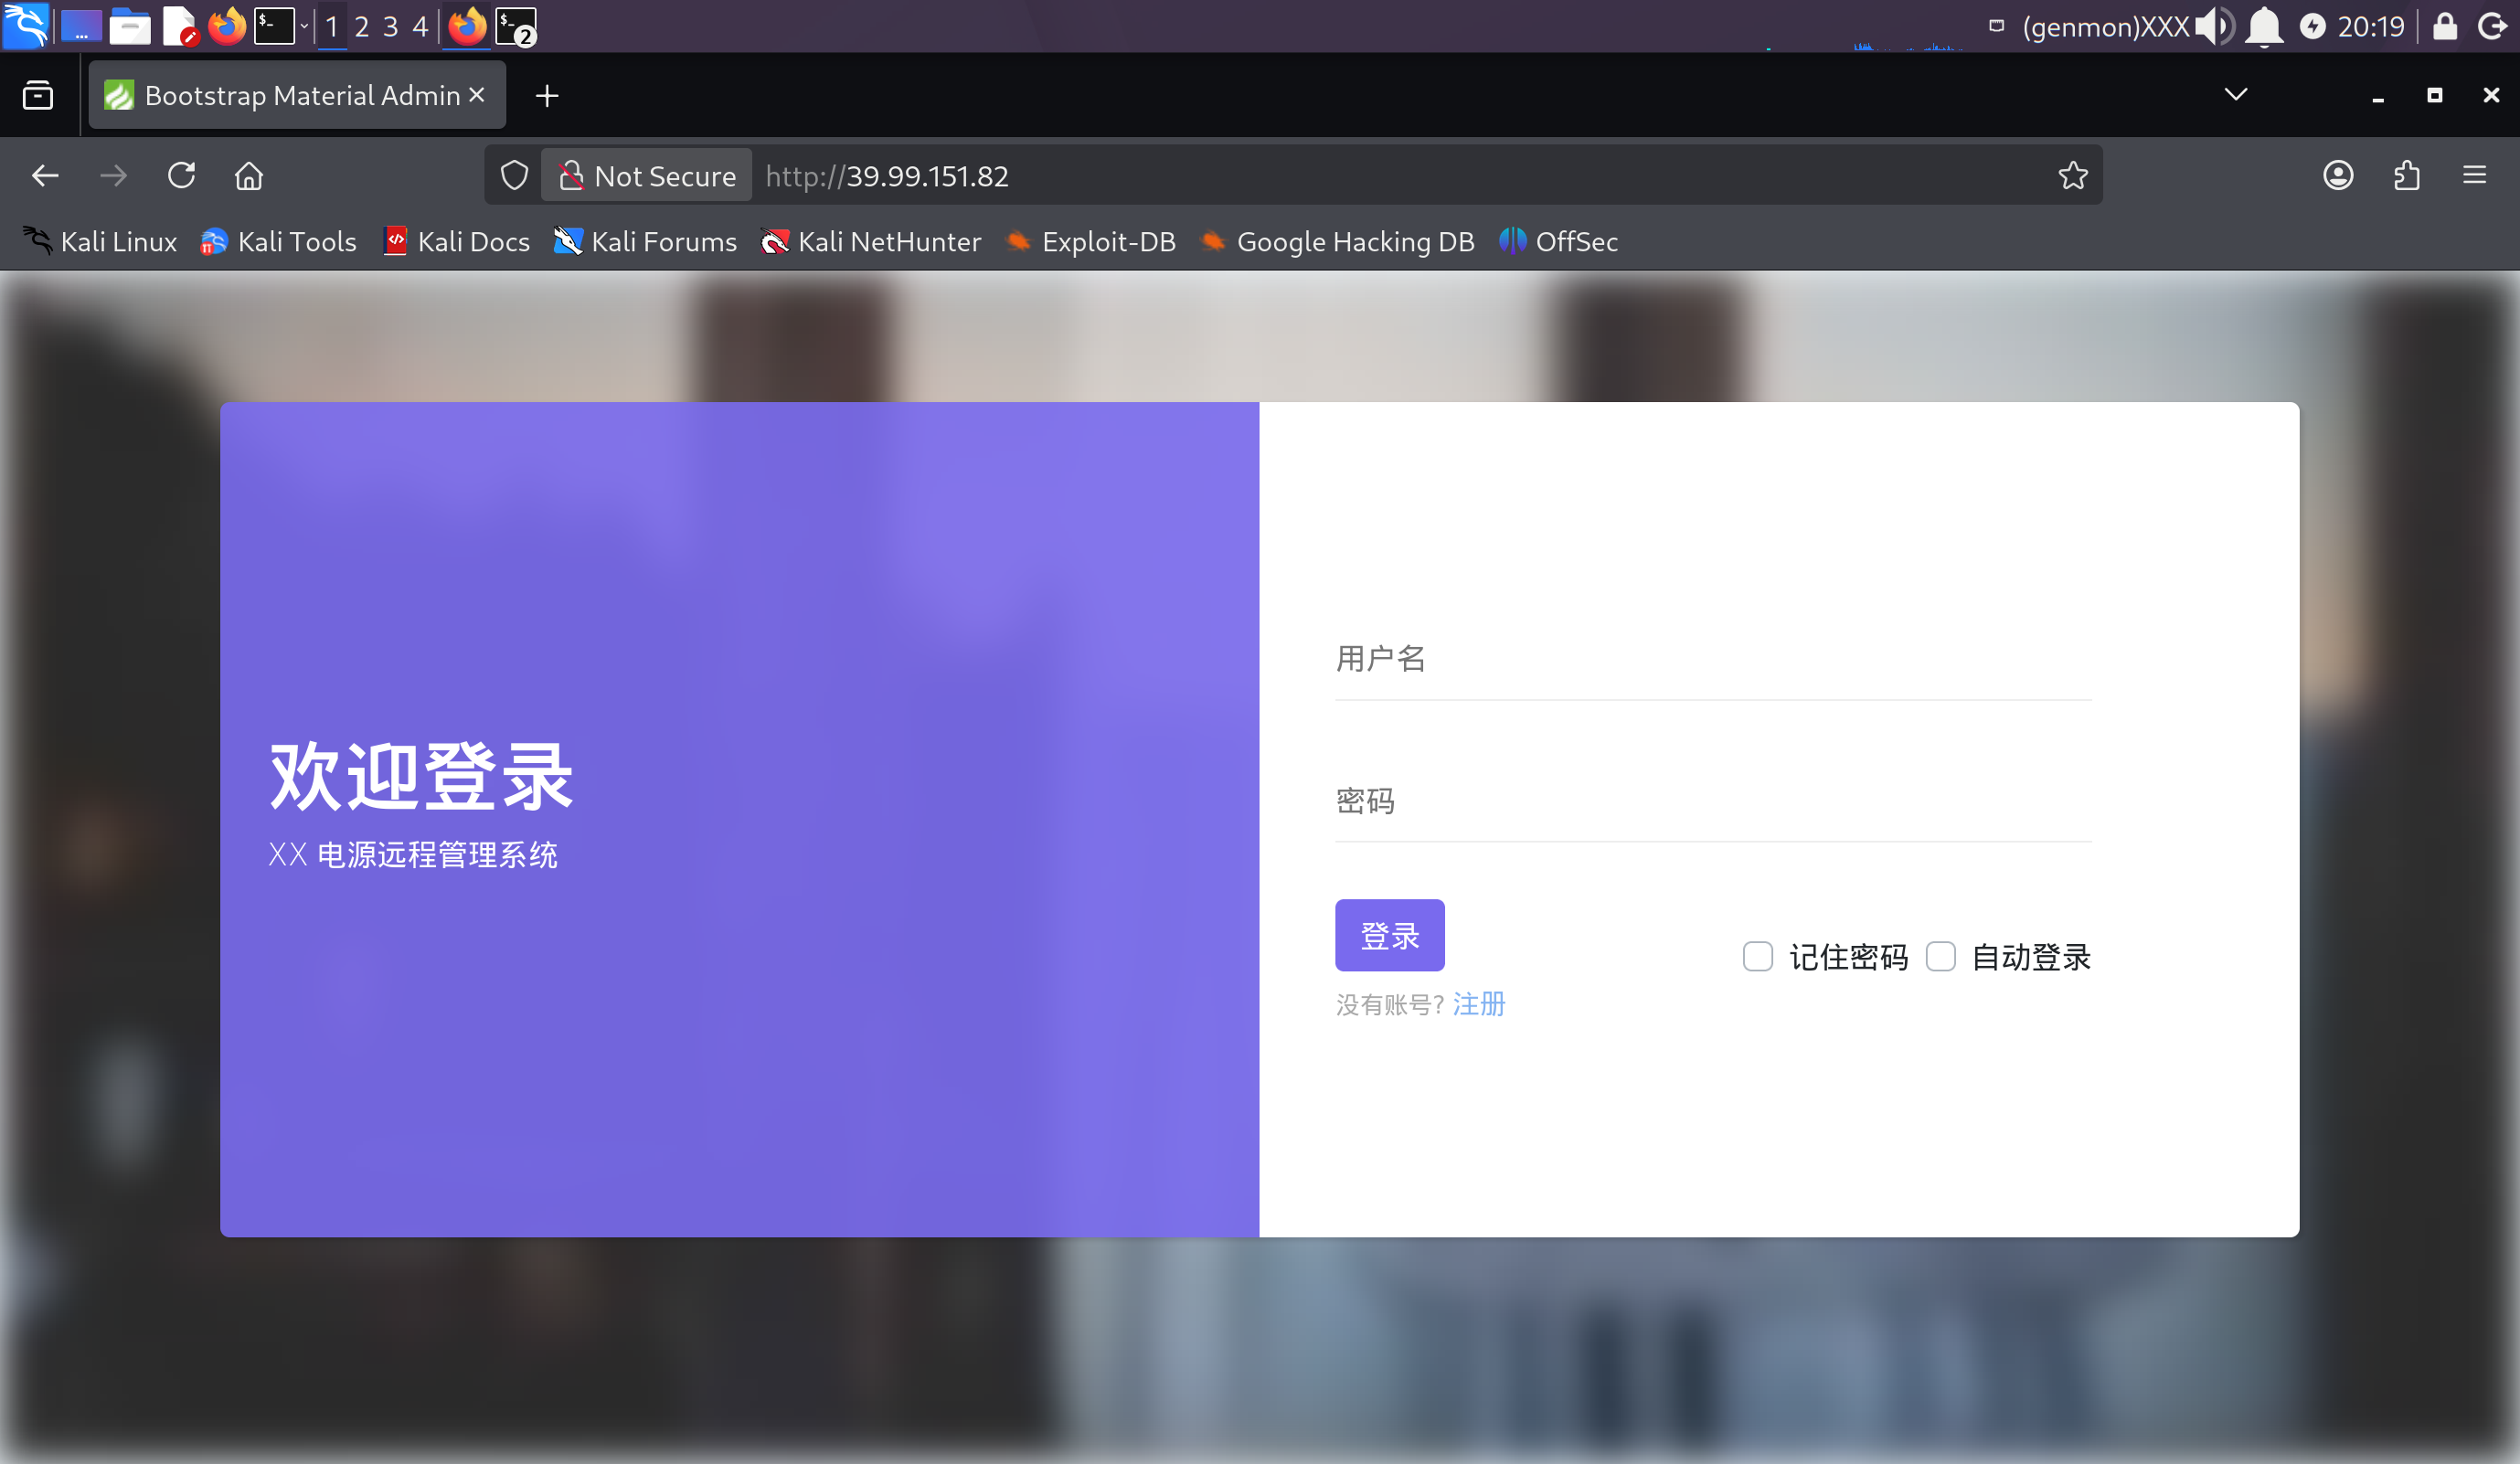Maximize the Firefox window
This screenshot has width=2520, height=1464.
tap(2434, 95)
